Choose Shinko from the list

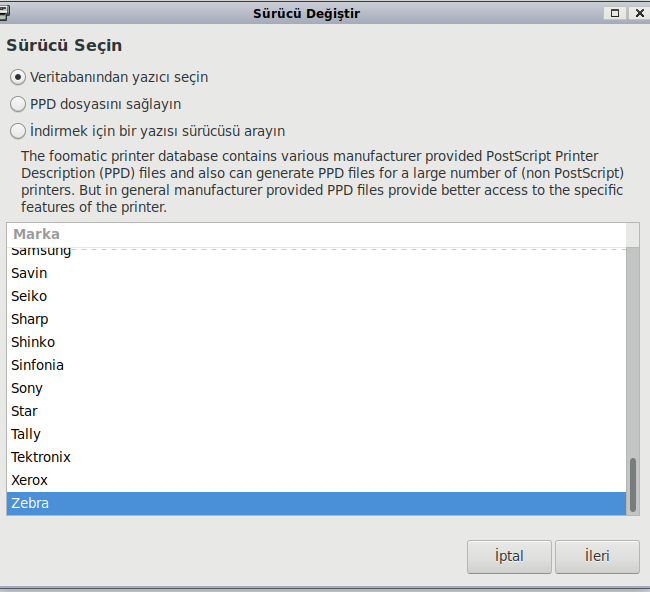[x=33, y=342]
